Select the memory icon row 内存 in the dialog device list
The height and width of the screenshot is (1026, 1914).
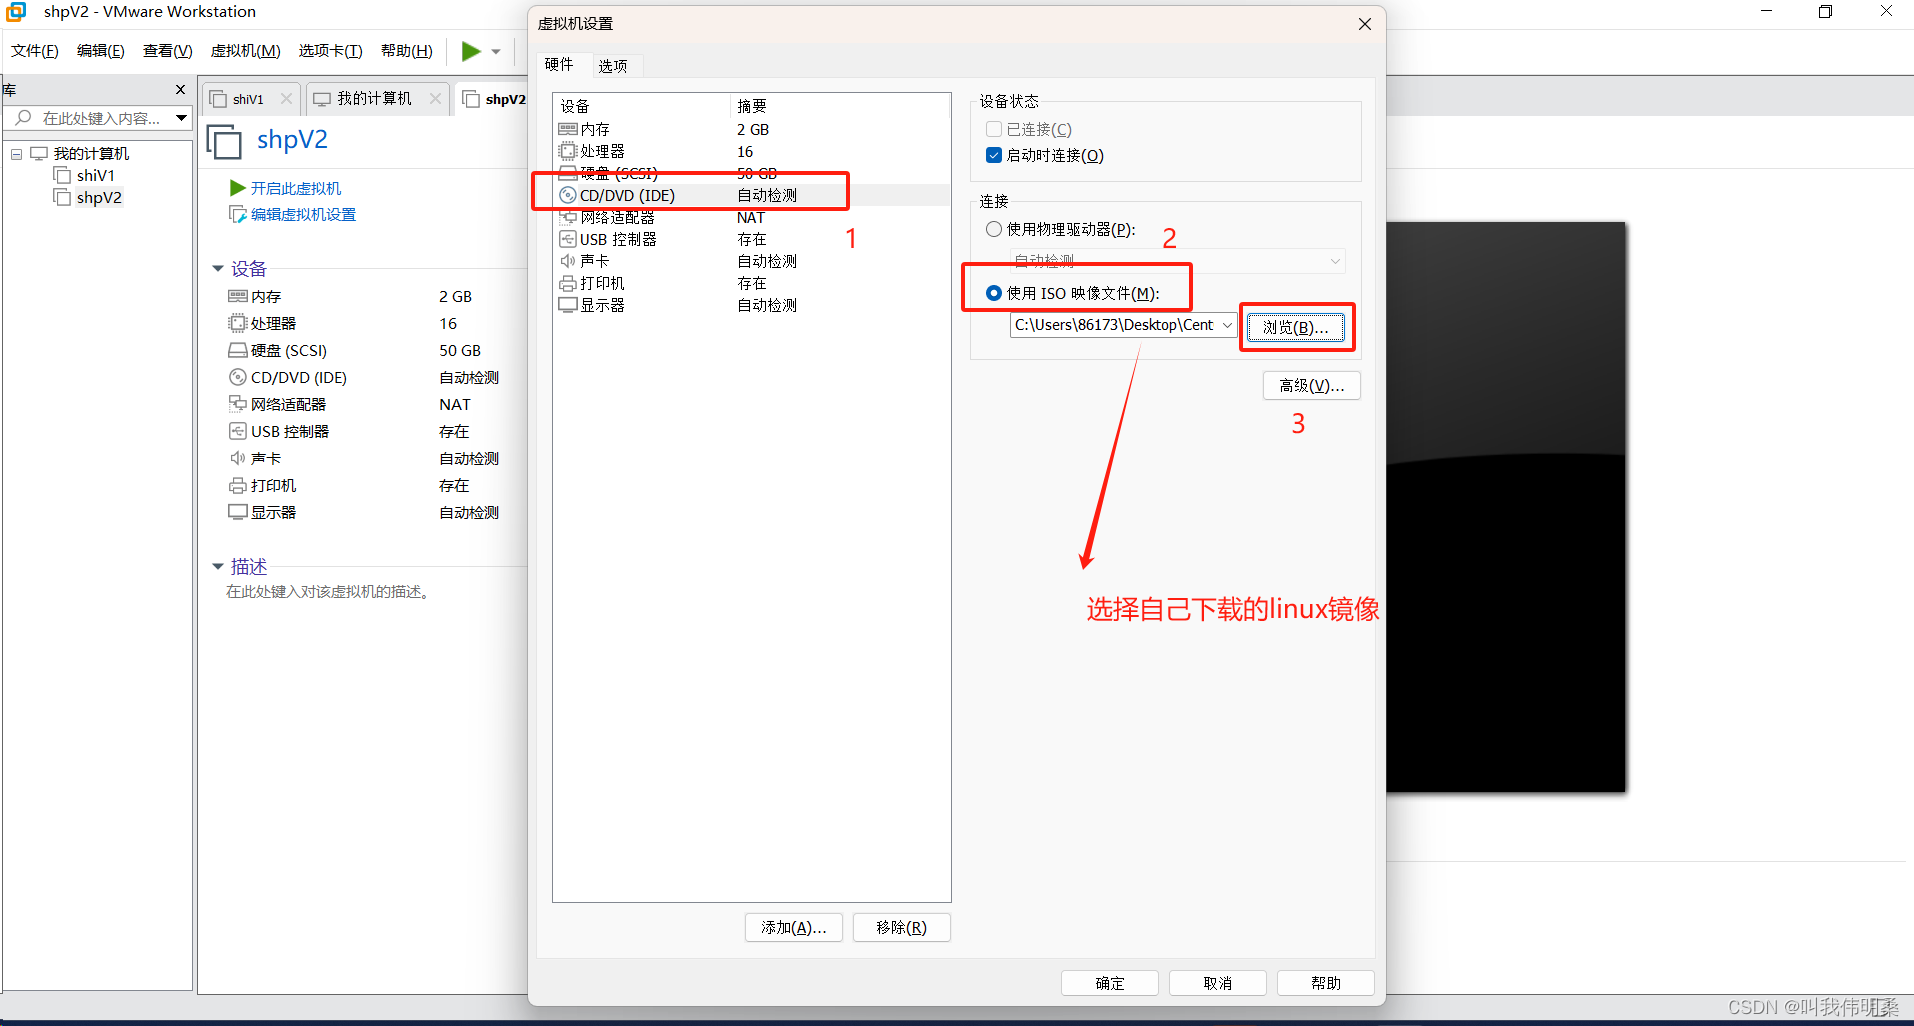pos(568,129)
